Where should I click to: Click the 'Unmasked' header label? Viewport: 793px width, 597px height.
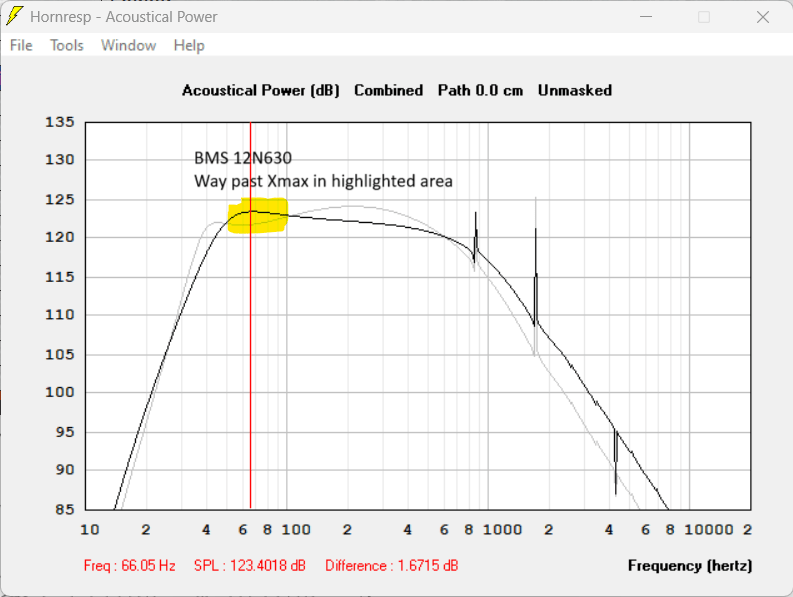[x=575, y=91]
